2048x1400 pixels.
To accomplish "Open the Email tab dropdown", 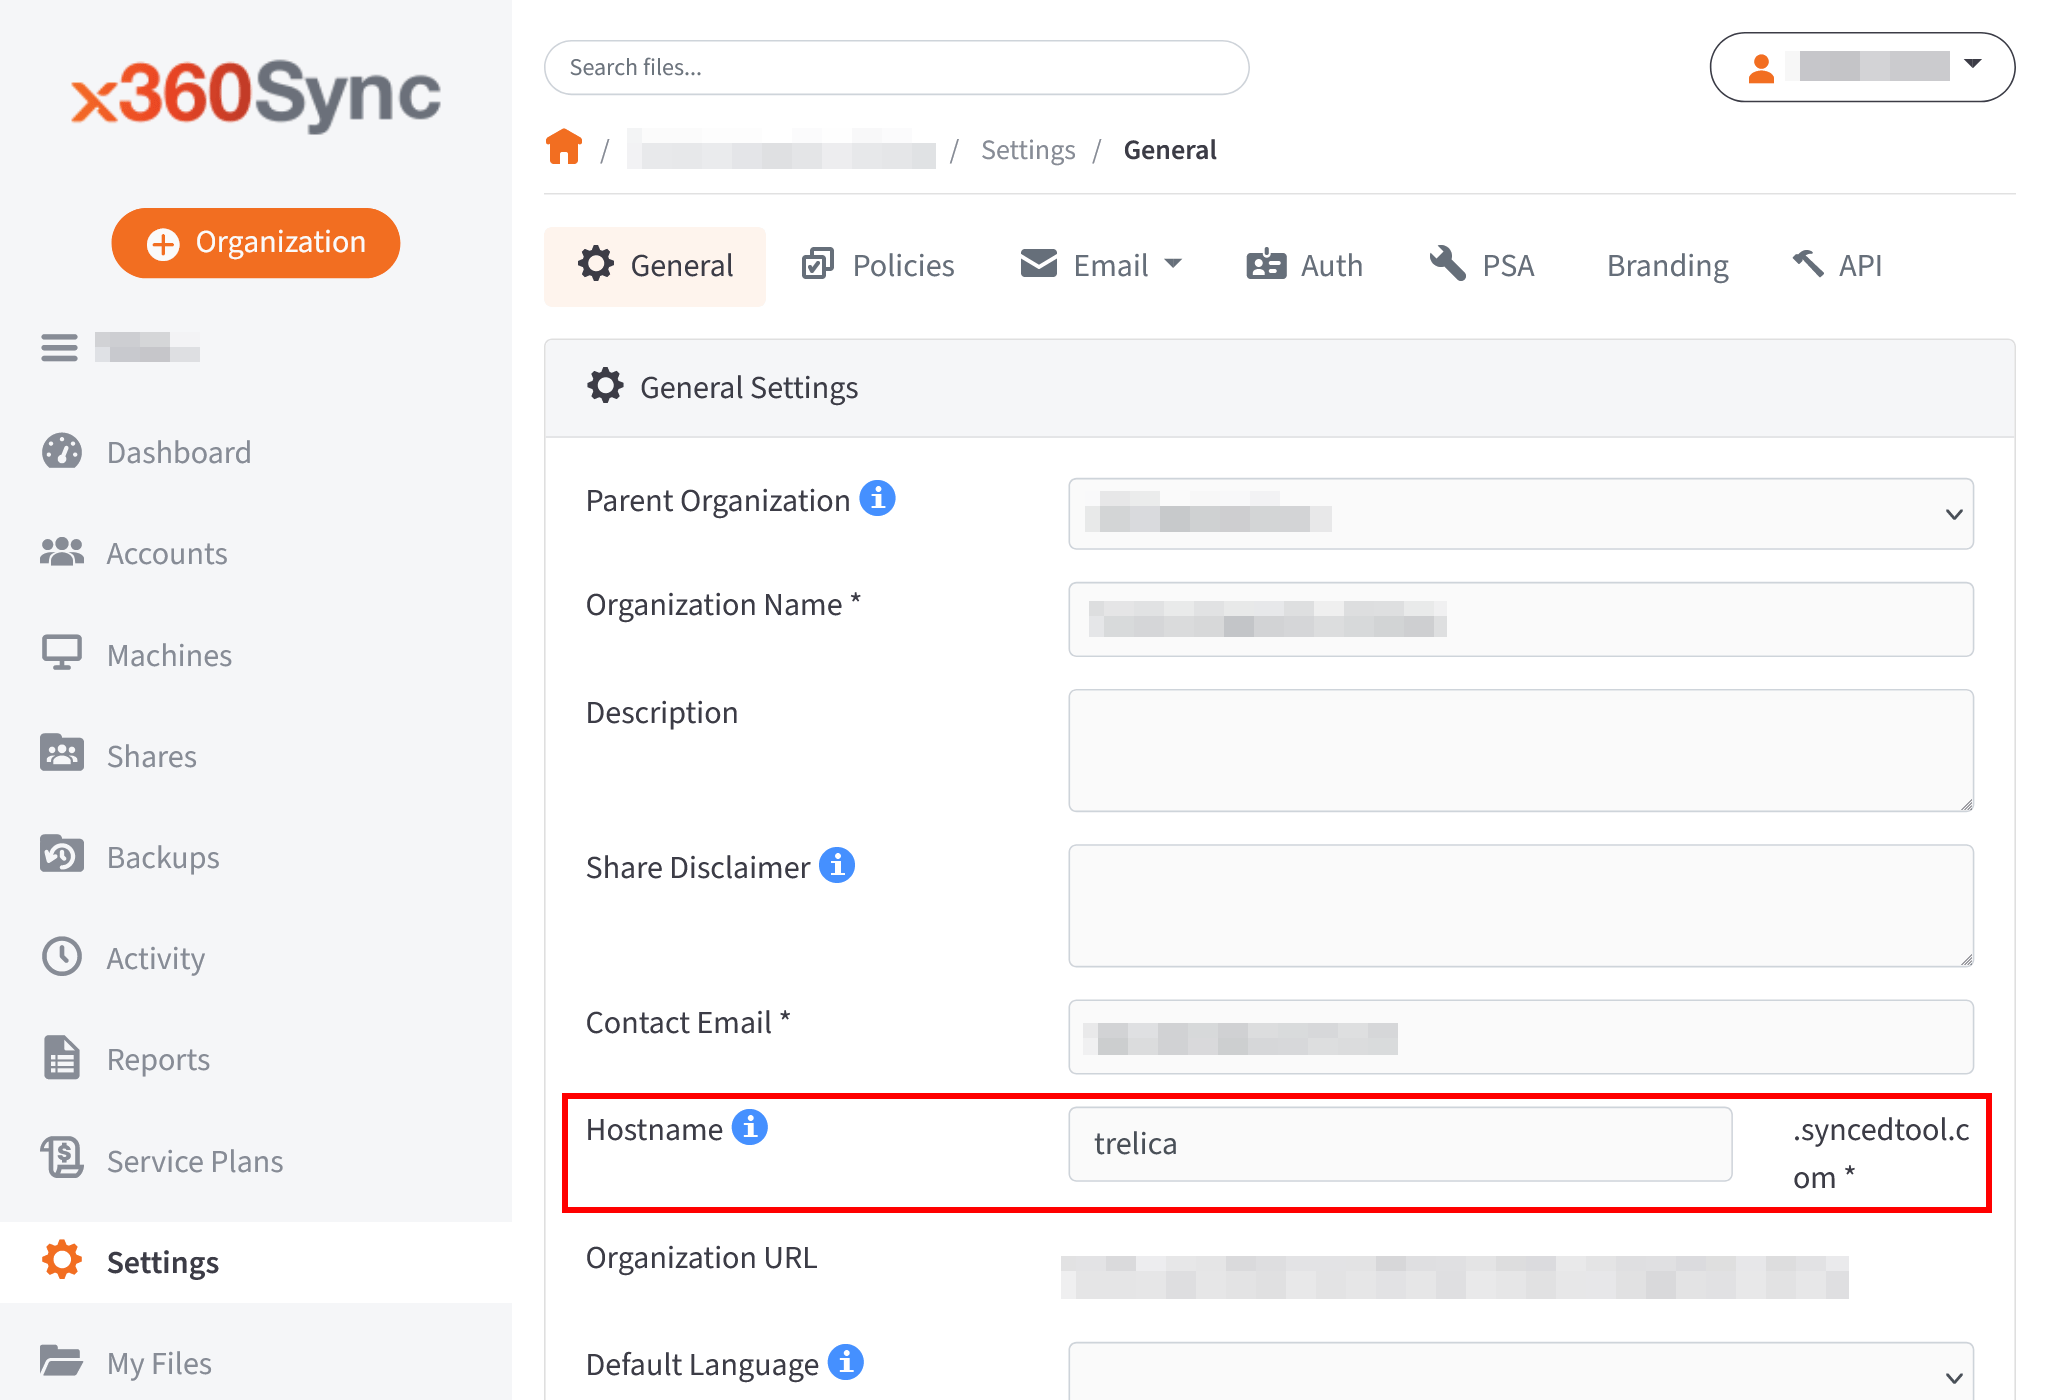I will pos(1101,266).
